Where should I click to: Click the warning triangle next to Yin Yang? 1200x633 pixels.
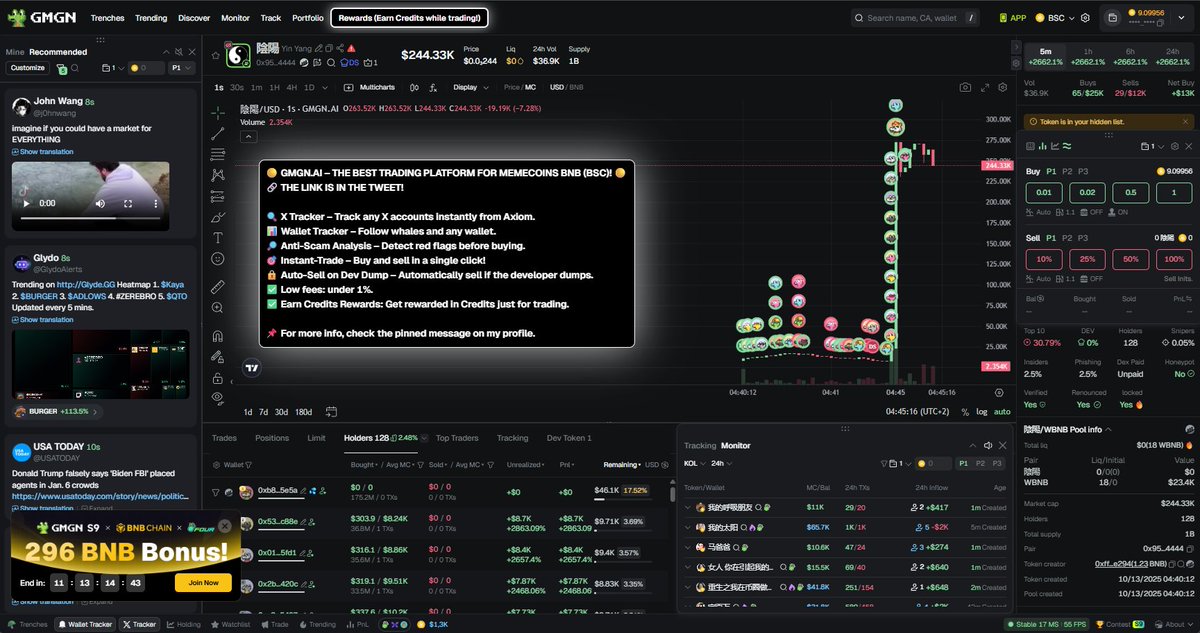click(x=352, y=48)
